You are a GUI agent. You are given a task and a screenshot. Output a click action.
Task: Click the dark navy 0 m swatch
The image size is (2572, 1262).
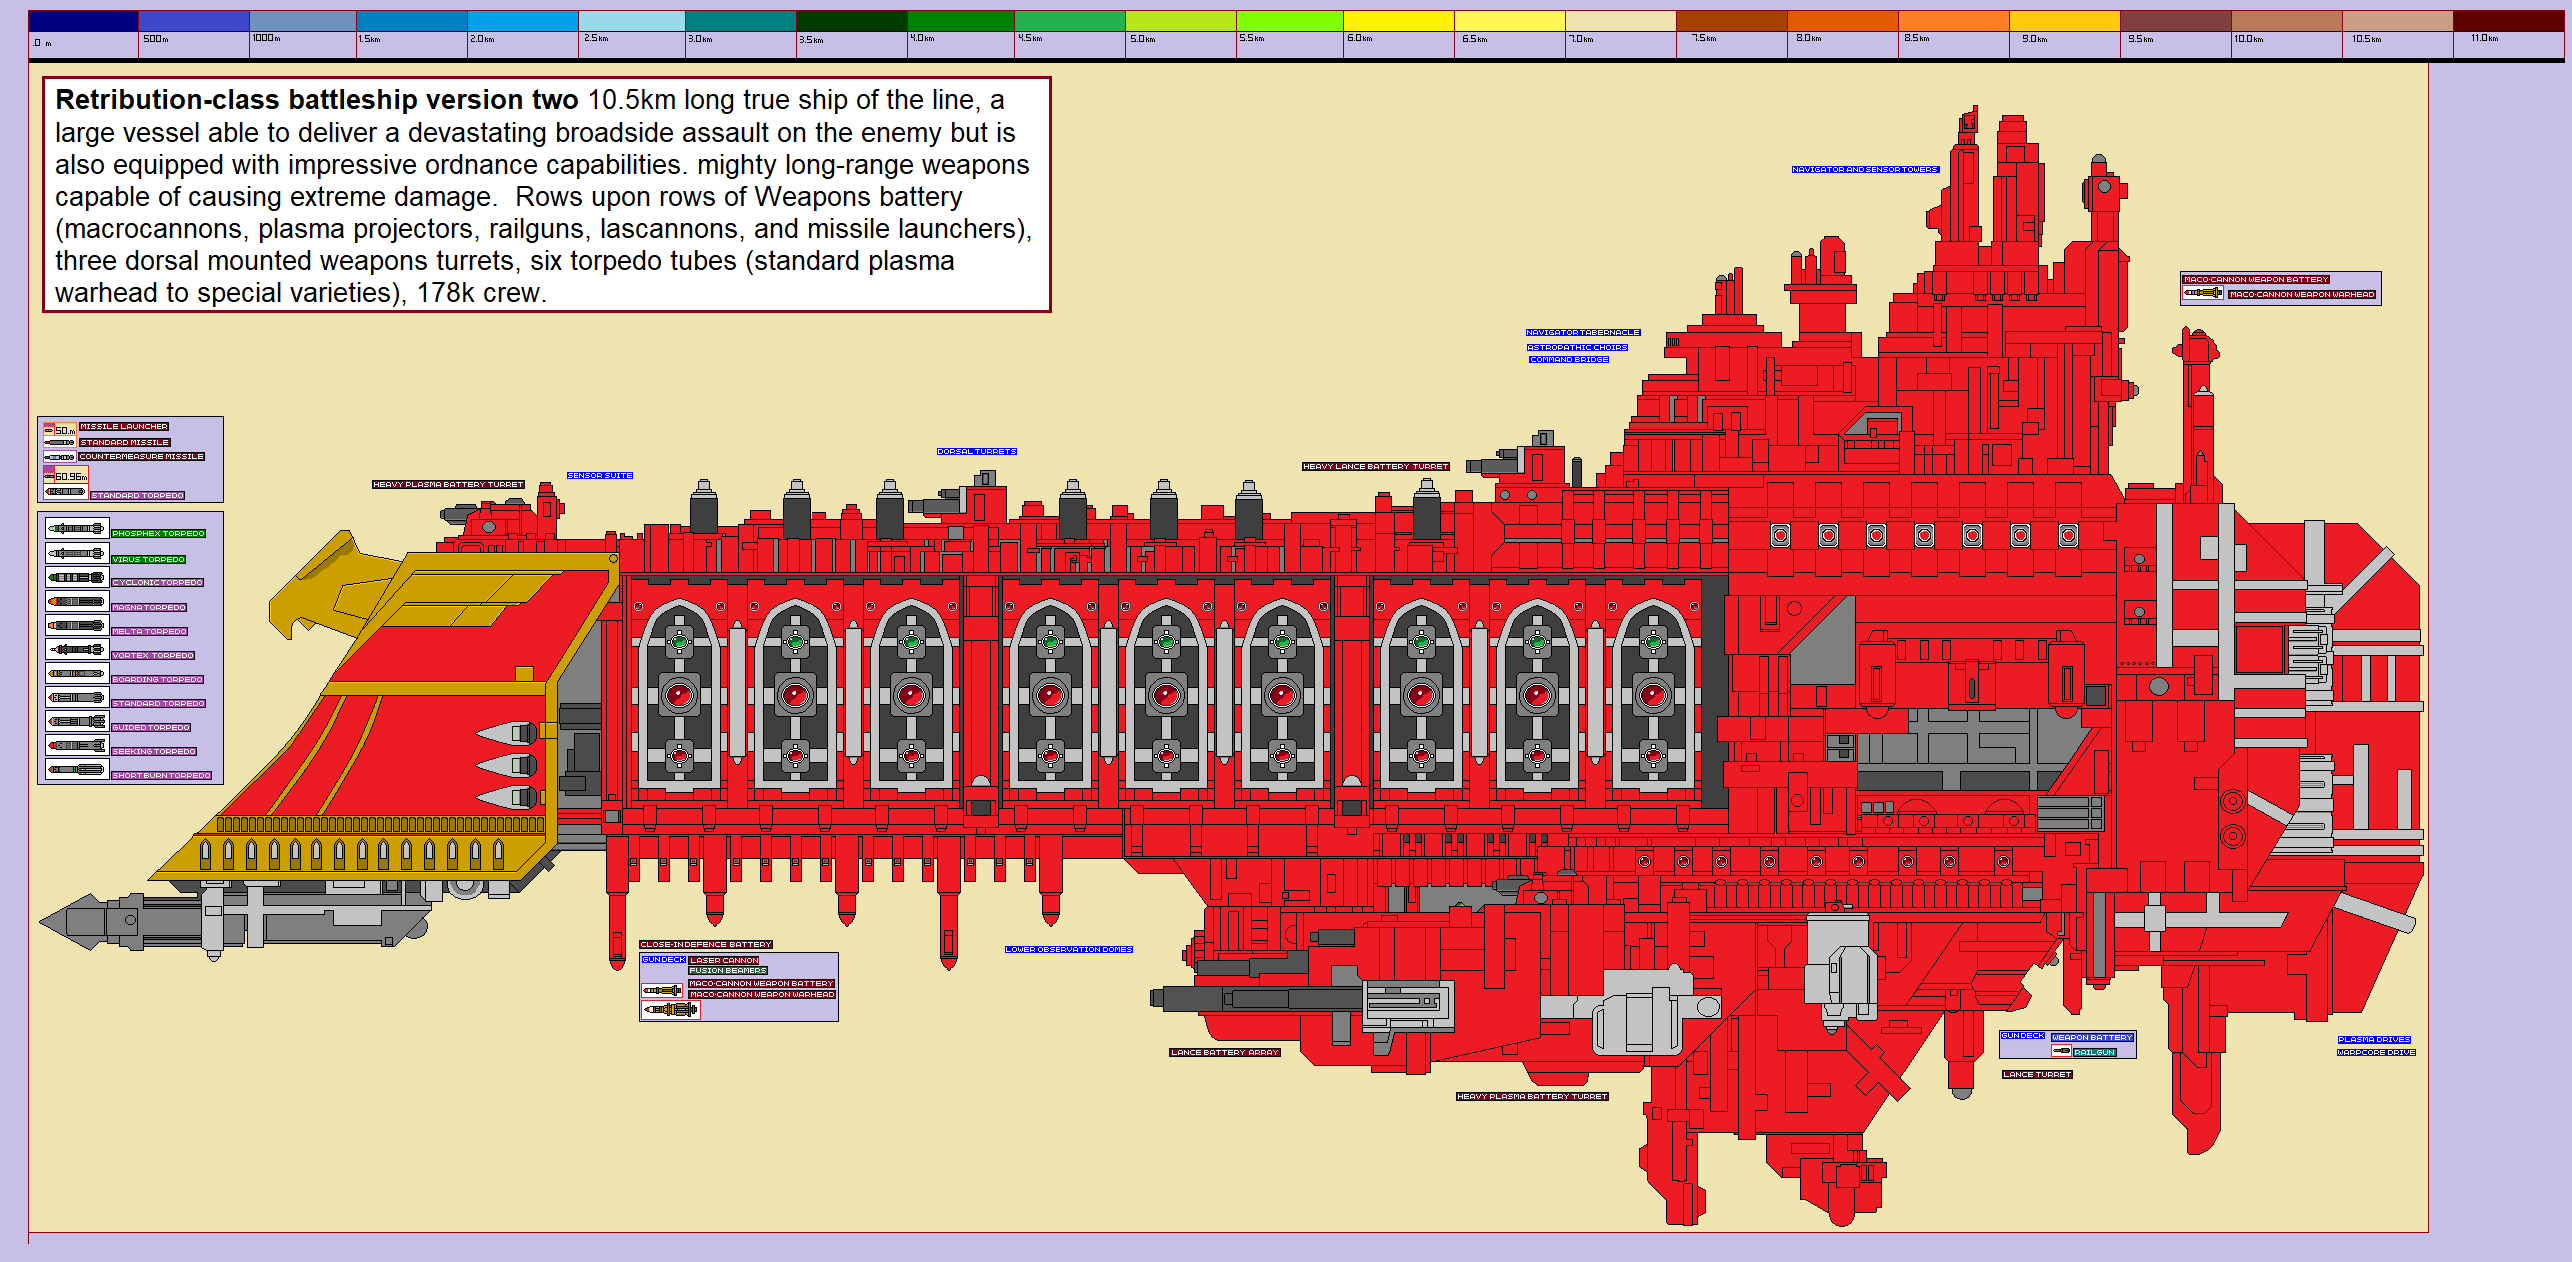click(83, 21)
